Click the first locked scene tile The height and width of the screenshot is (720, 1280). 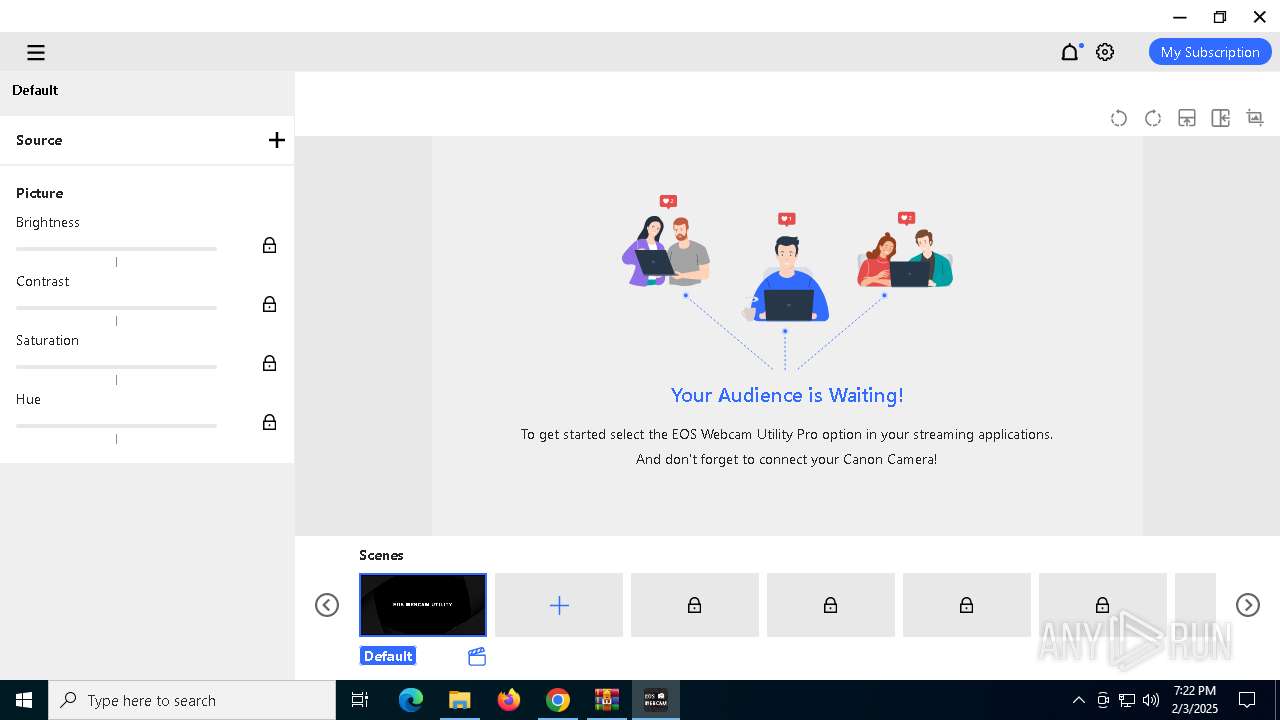(695, 605)
